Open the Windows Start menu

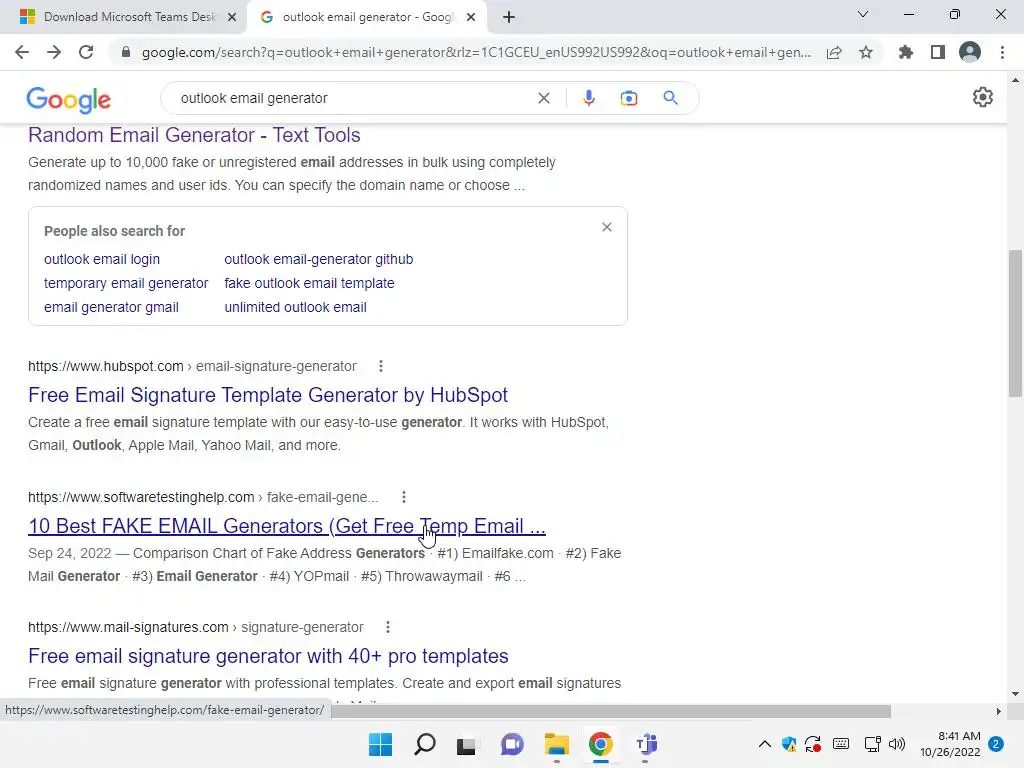[380, 744]
